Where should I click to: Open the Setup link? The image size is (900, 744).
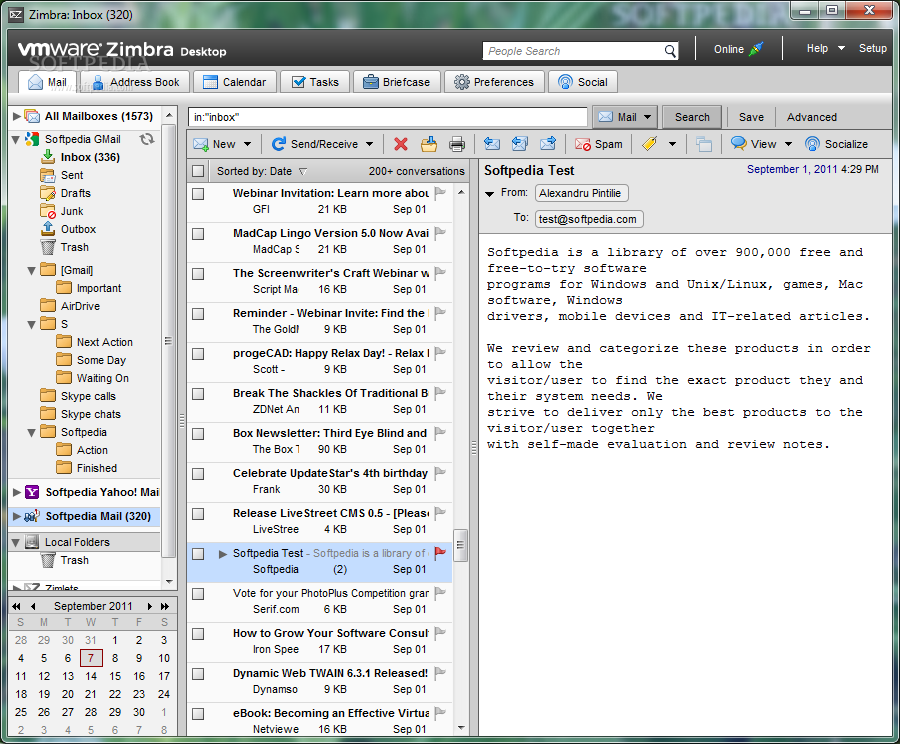click(x=872, y=48)
